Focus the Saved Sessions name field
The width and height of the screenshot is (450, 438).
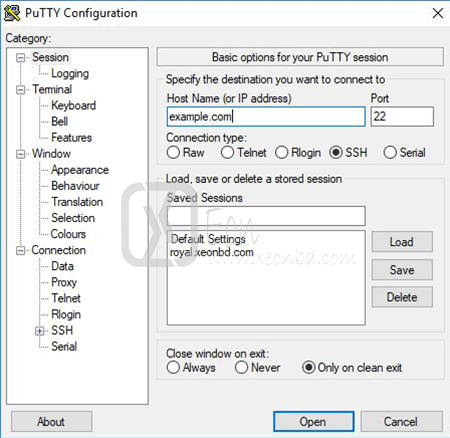[x=266, y=216]
